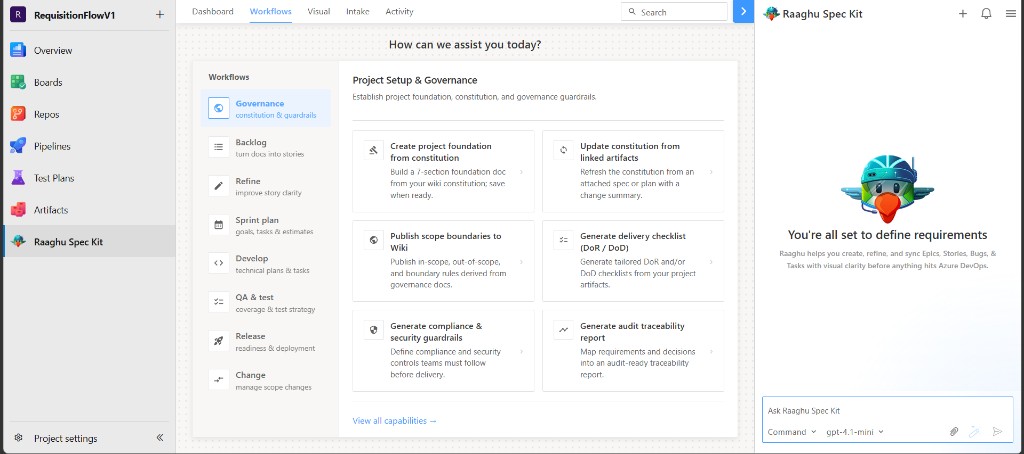Collapse panel with blue arrow button
This screenshot has height=454, width=1024.
tap(743, 12)
